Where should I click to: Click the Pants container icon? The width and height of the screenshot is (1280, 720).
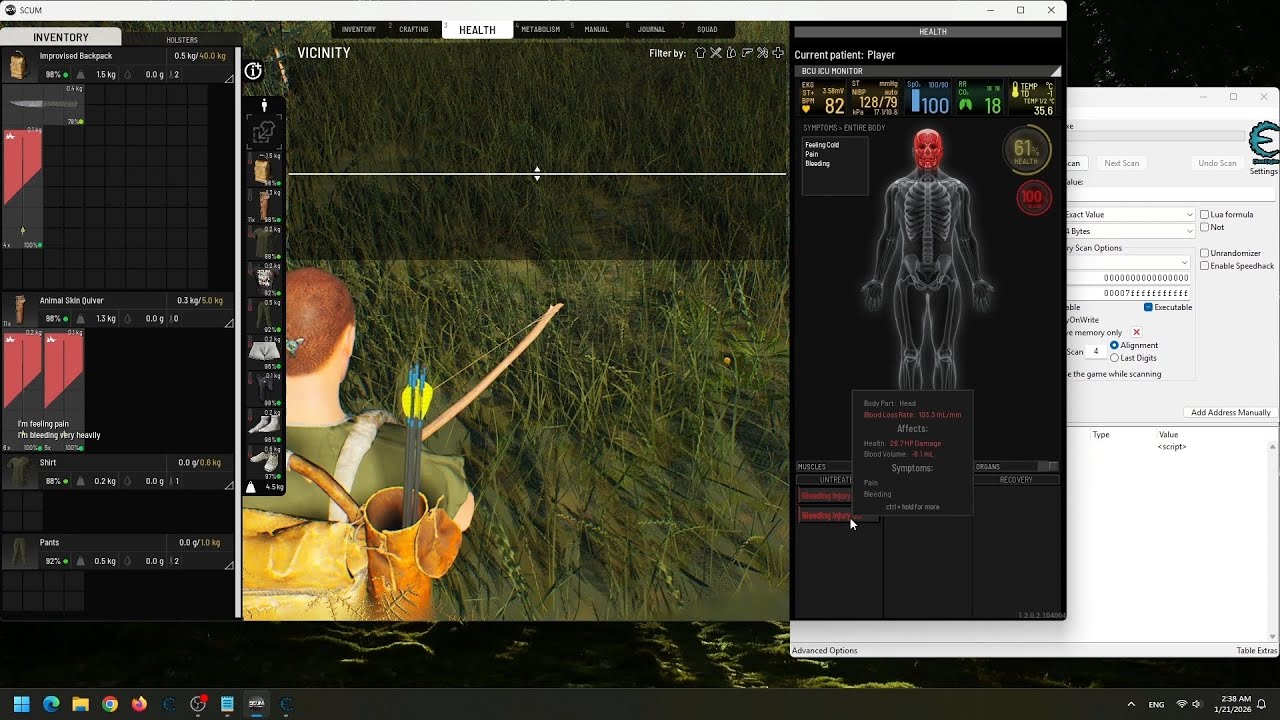click(x=18, y=551)
